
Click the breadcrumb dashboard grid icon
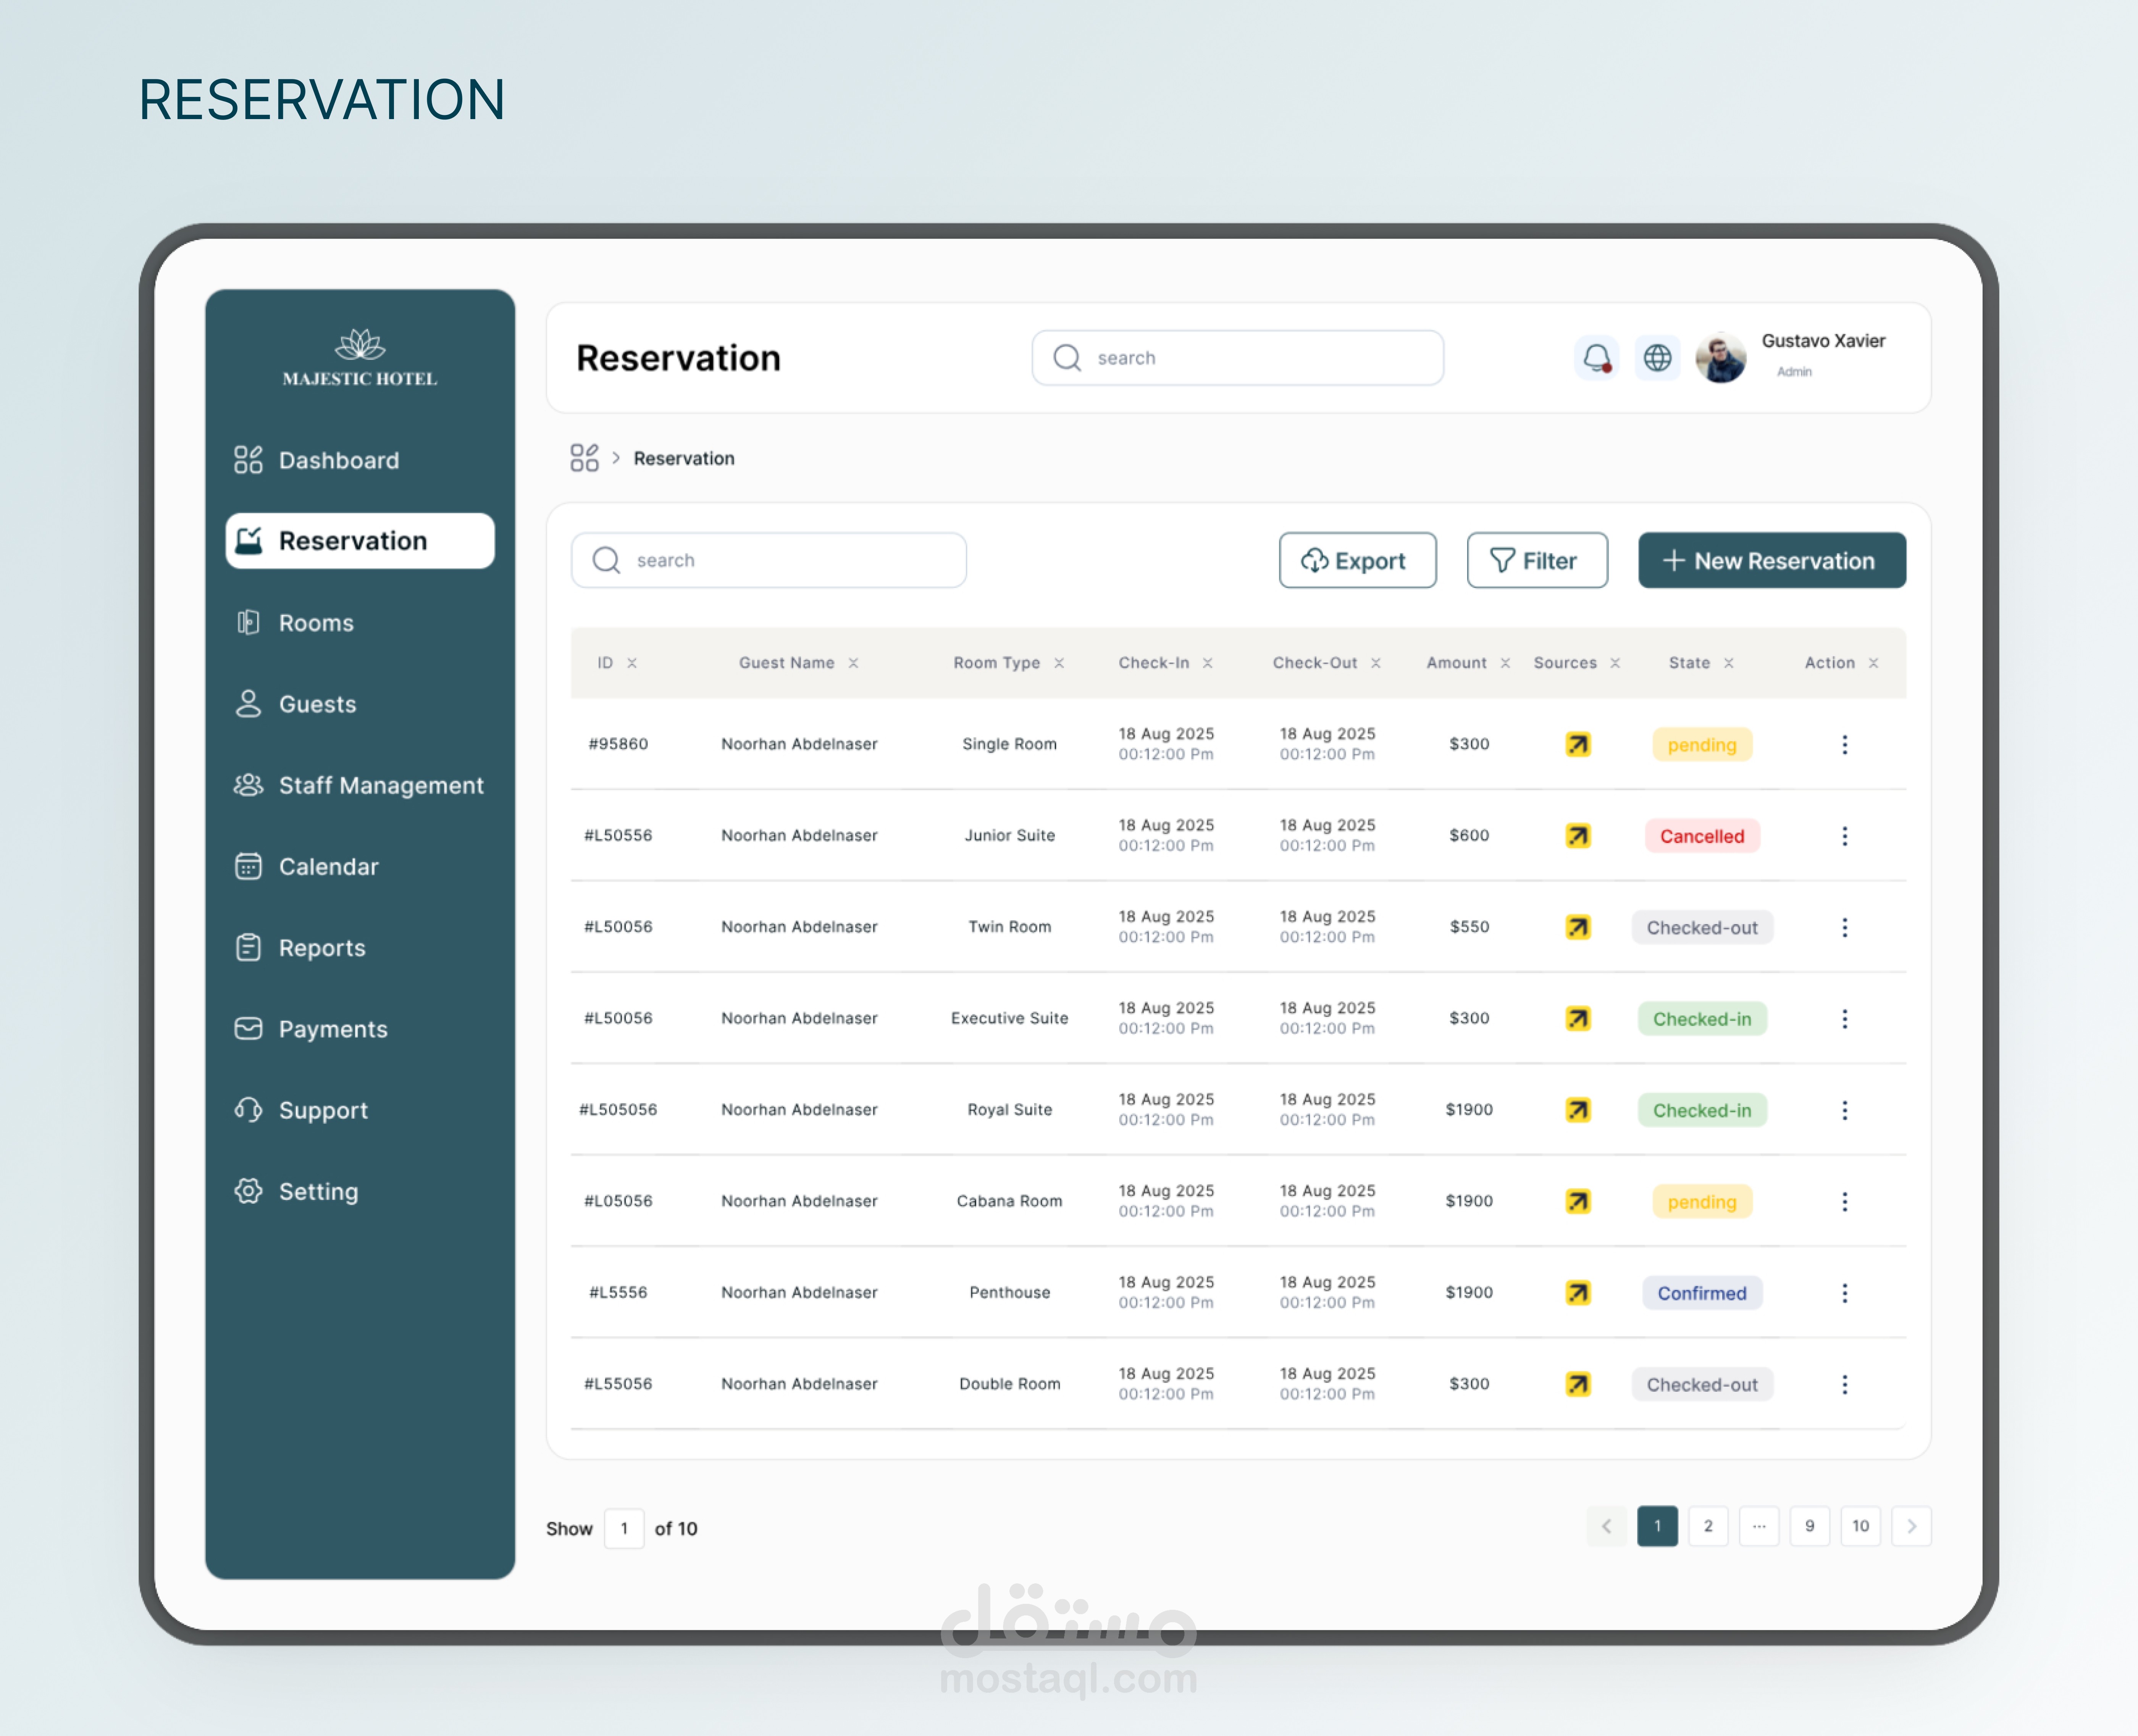[x=584, y=458]
